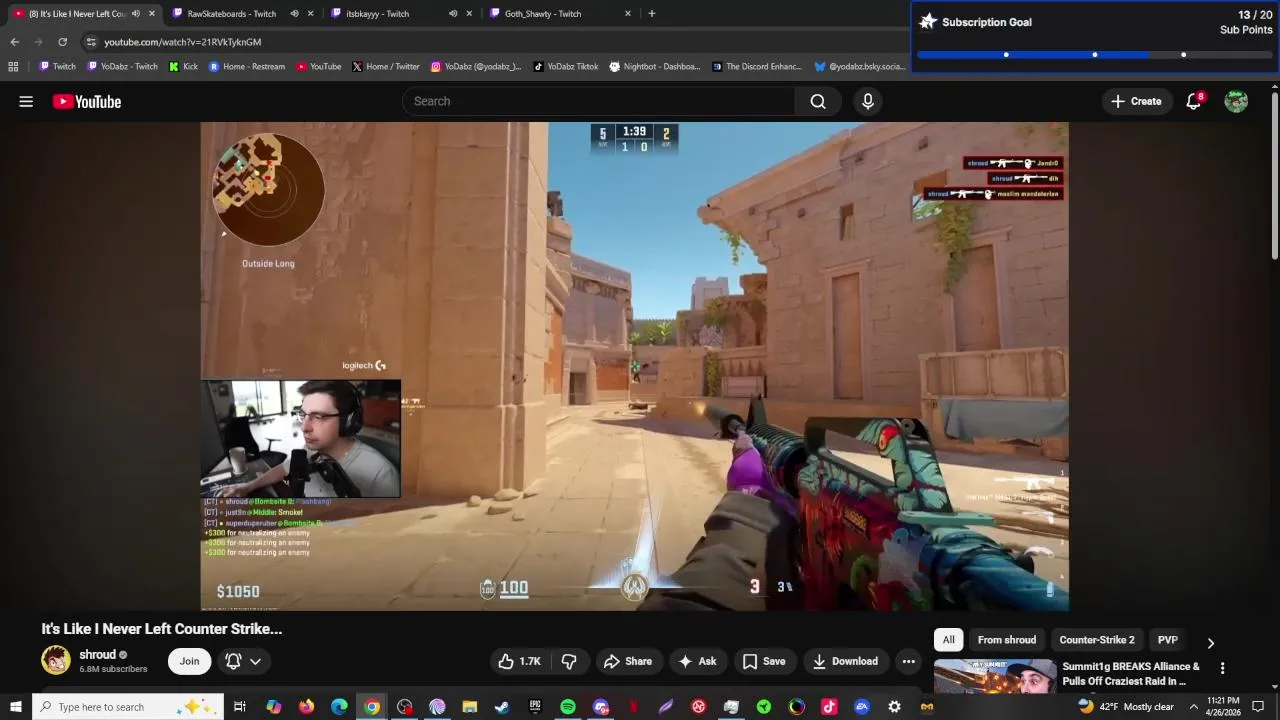Open clock showing 11:21 PM
The width and height of the screenshot is (1280, 720).
pos(1224,707)
